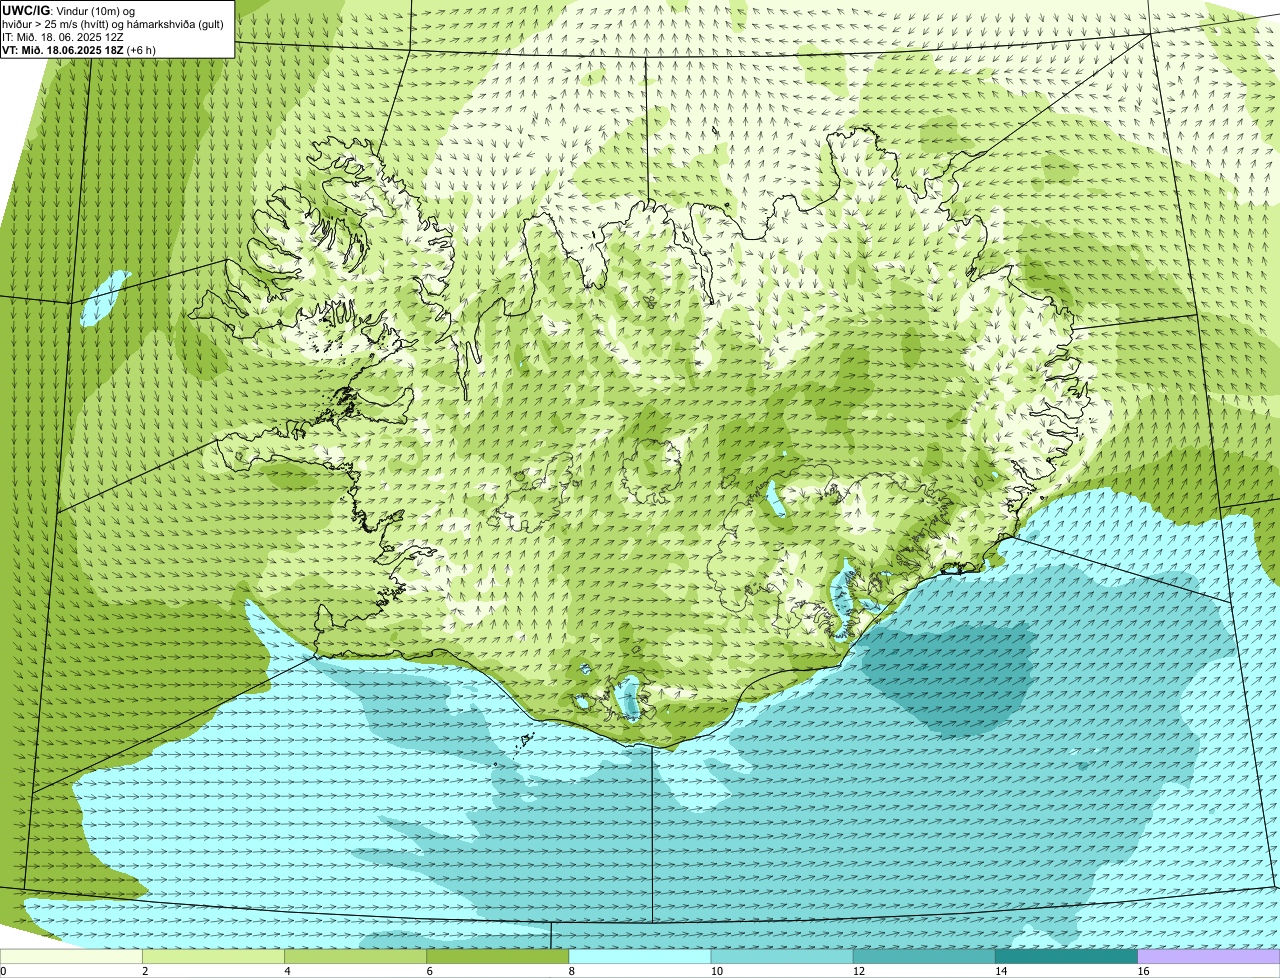Click the 8–10 m/s pale cyan legend swatch
Viewport: 1280px width, 978px height.
point(640,956)
